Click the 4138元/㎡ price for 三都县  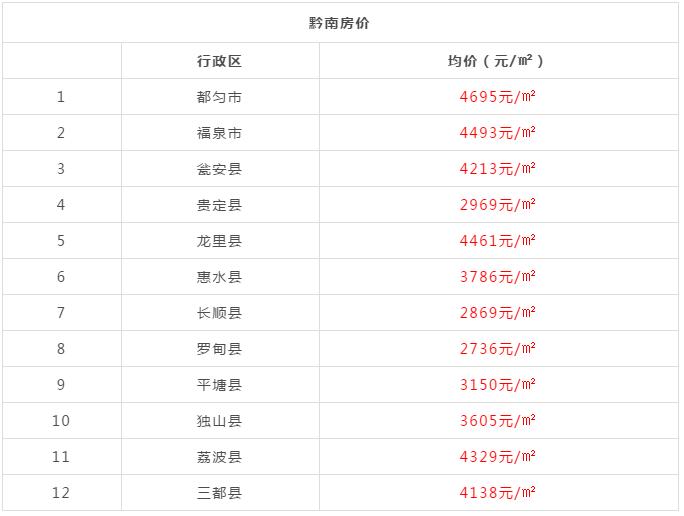497,493
